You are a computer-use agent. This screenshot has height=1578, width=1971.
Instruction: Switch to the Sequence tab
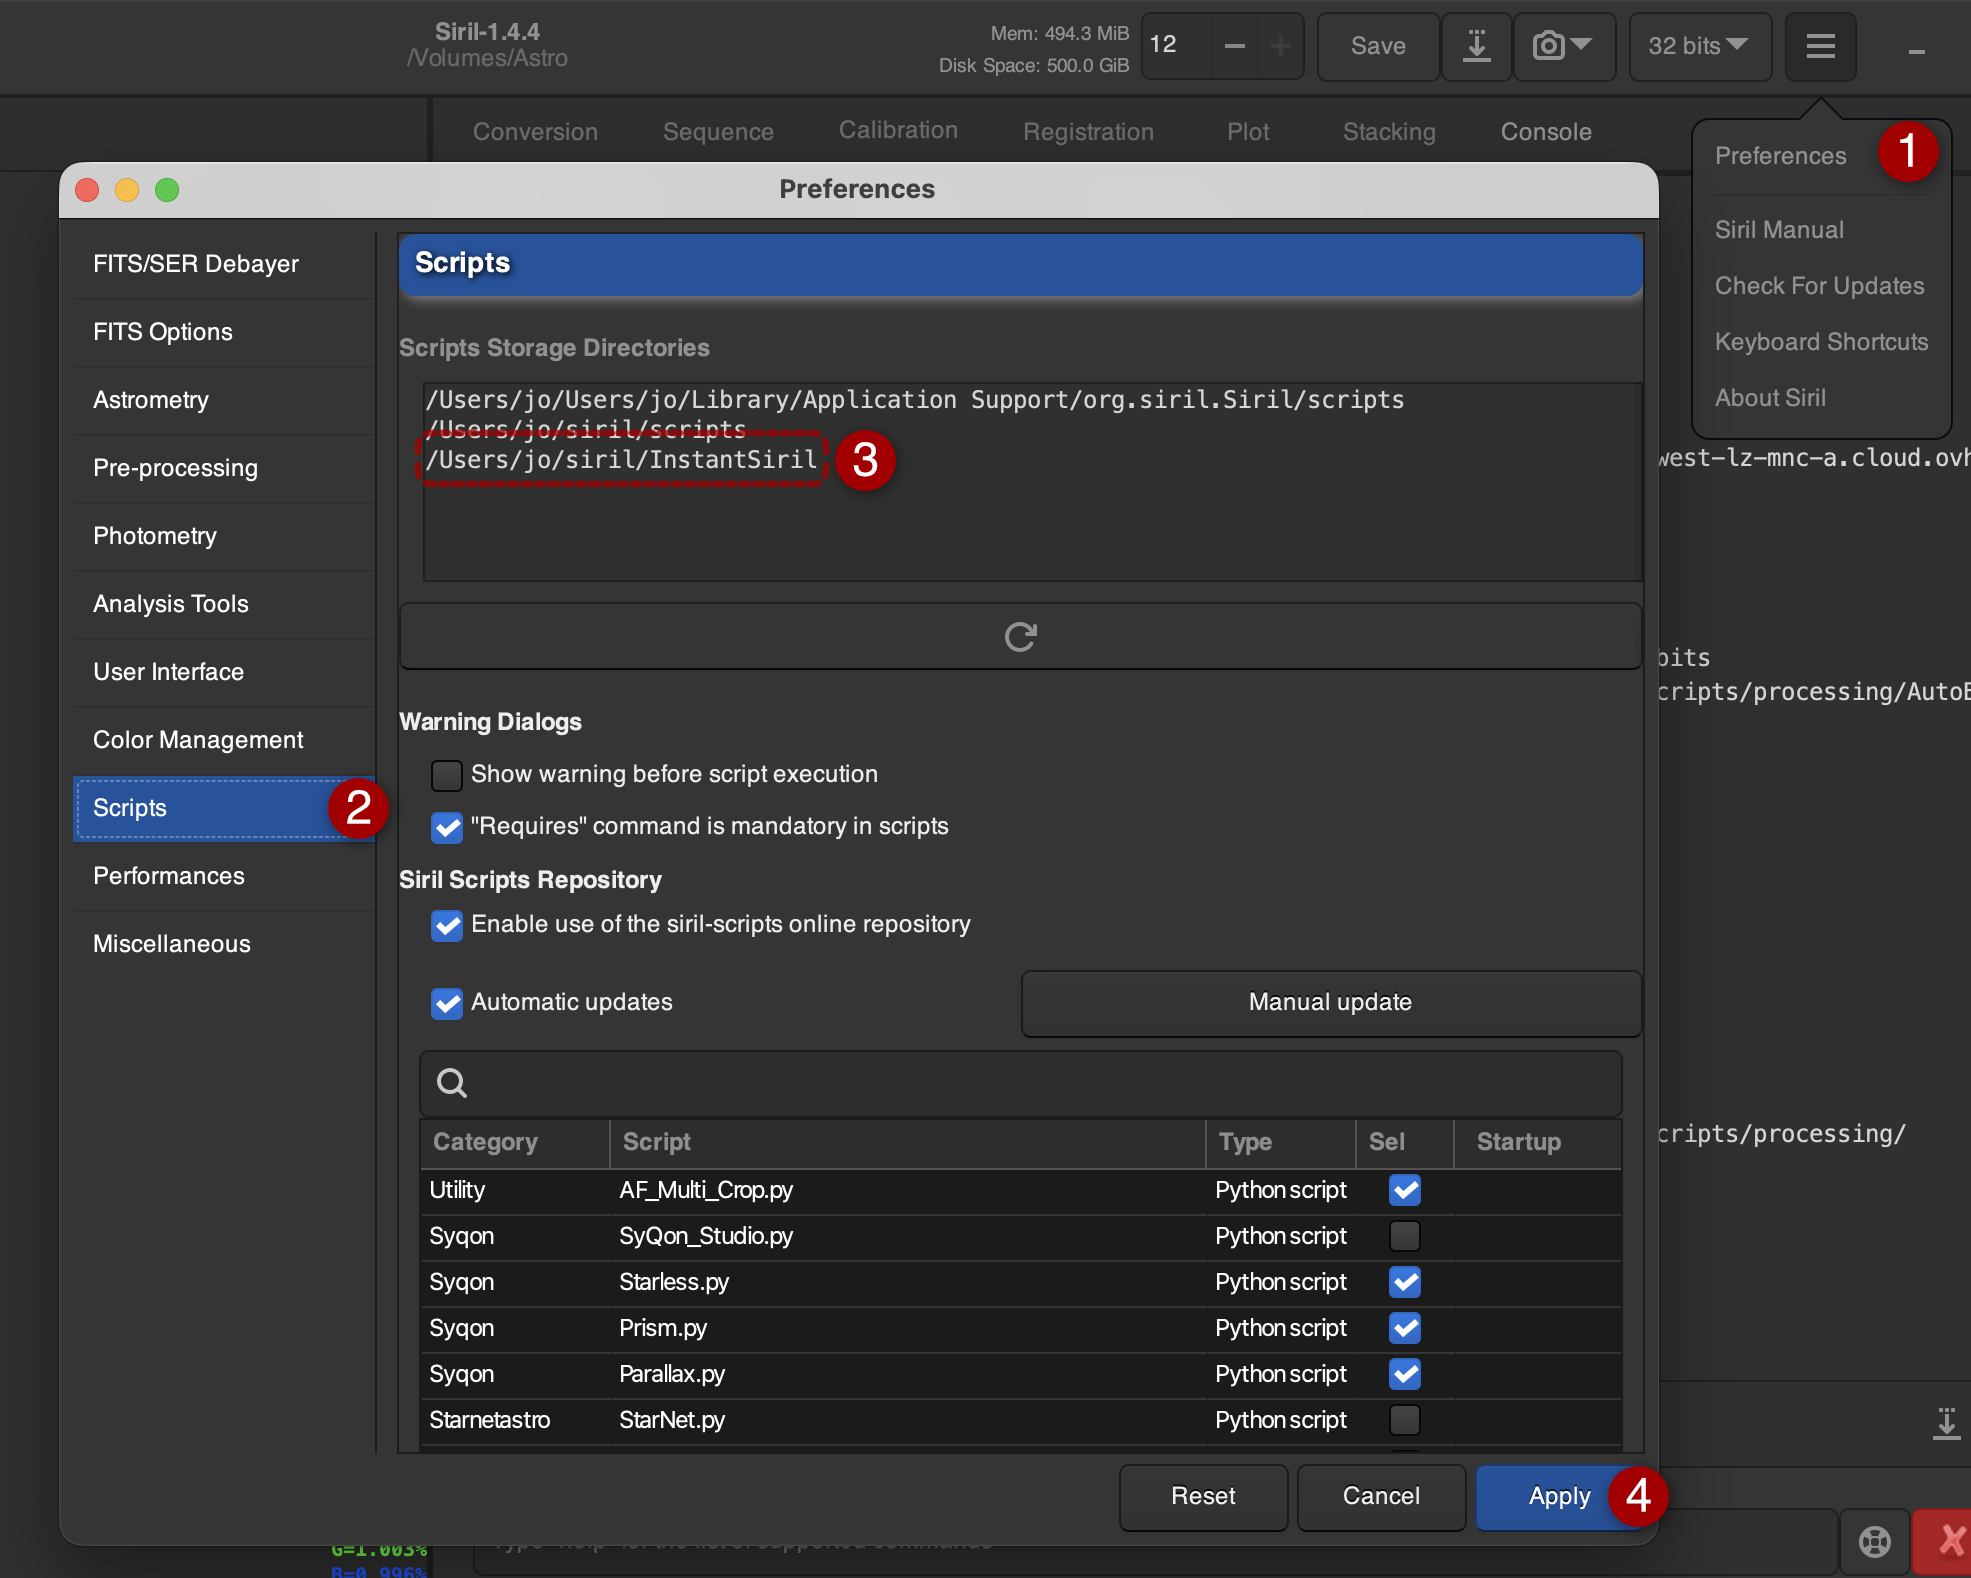tap(718, 132)
